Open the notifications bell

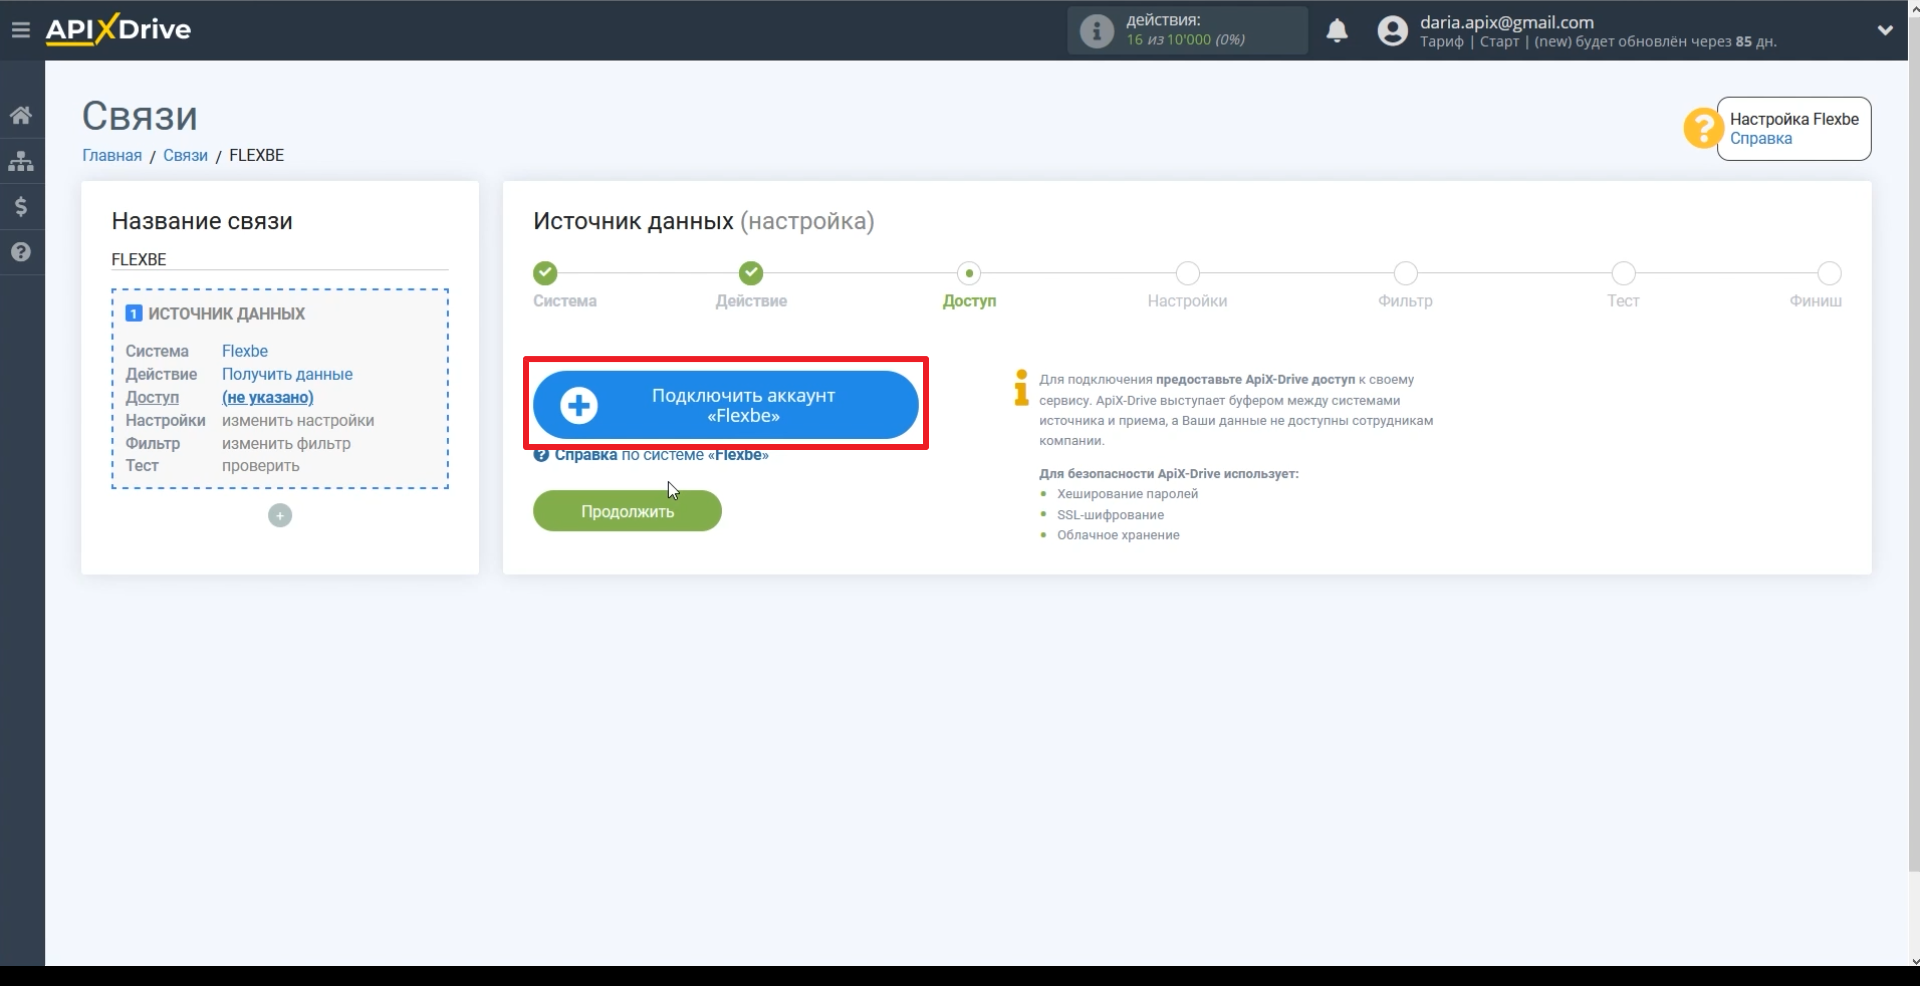coord(1337,31)
